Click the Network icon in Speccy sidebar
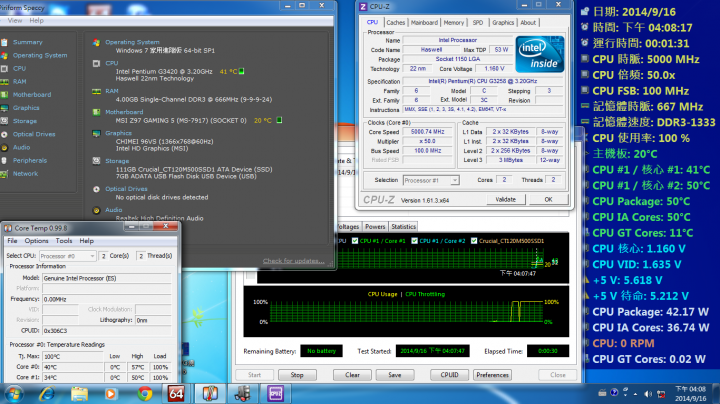The height and width of the screenshot is (404, 720). click(4, 174)
